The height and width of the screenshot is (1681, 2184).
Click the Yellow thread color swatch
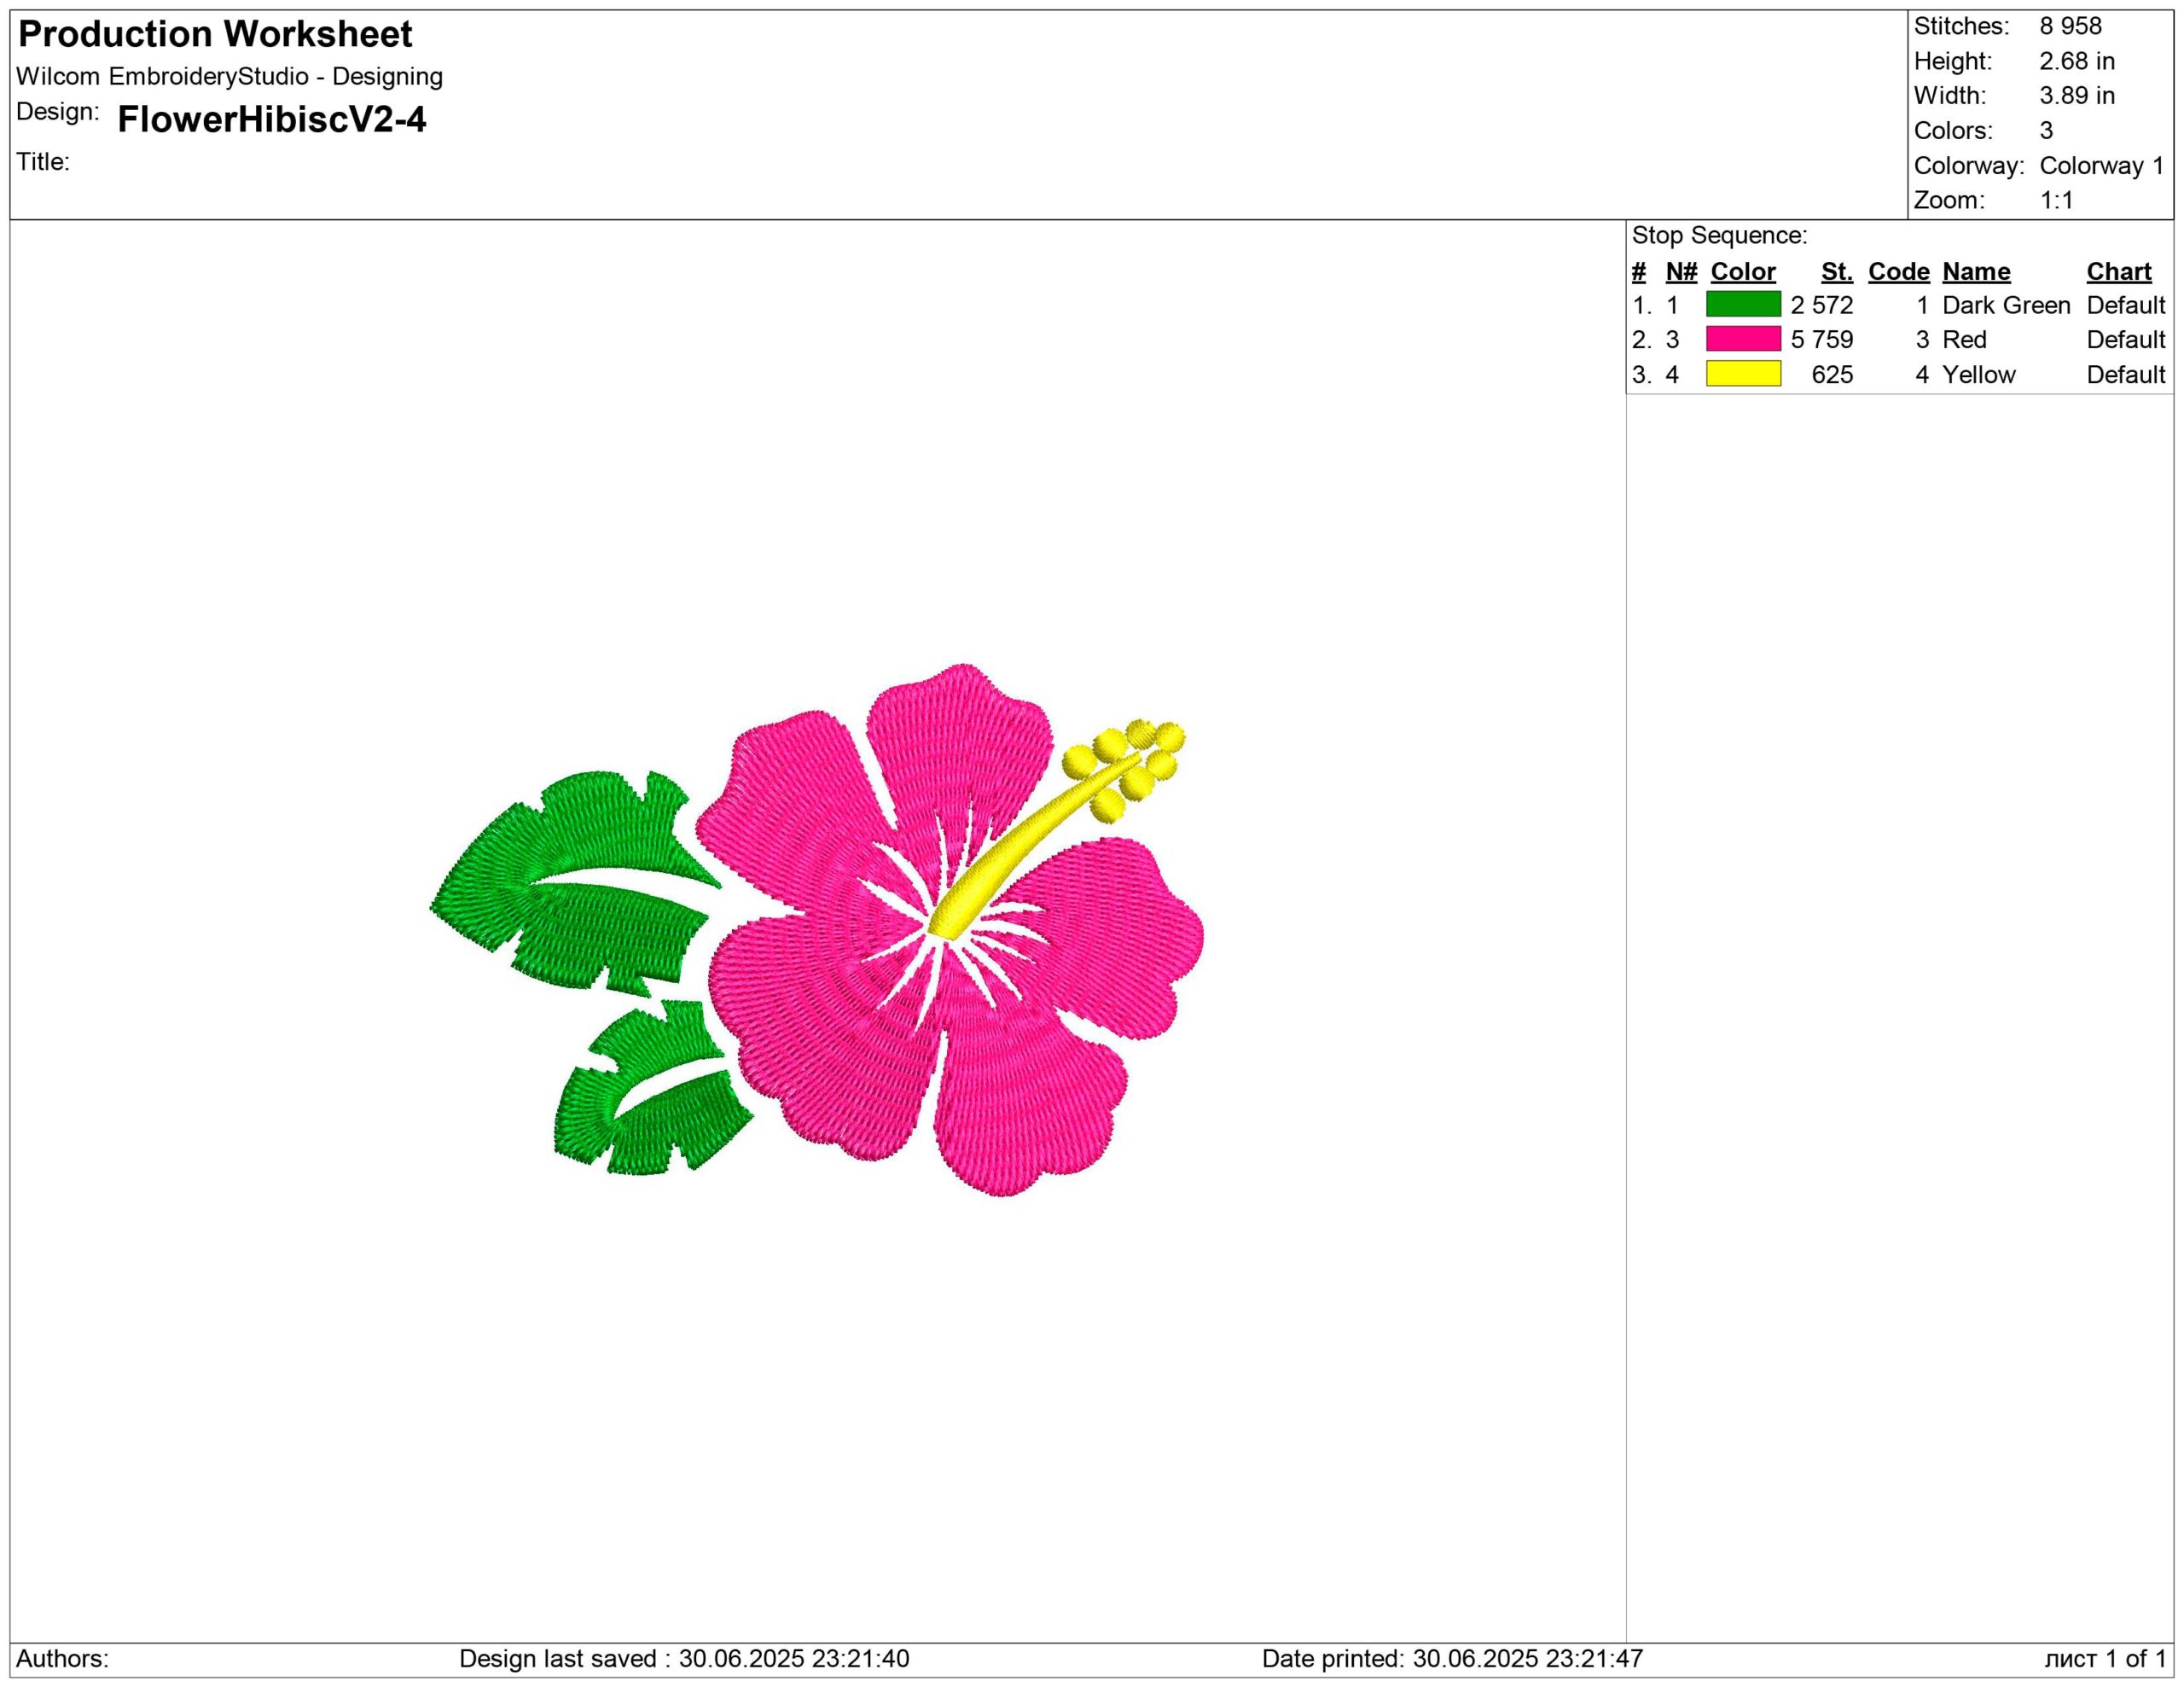click(1743, 374)
